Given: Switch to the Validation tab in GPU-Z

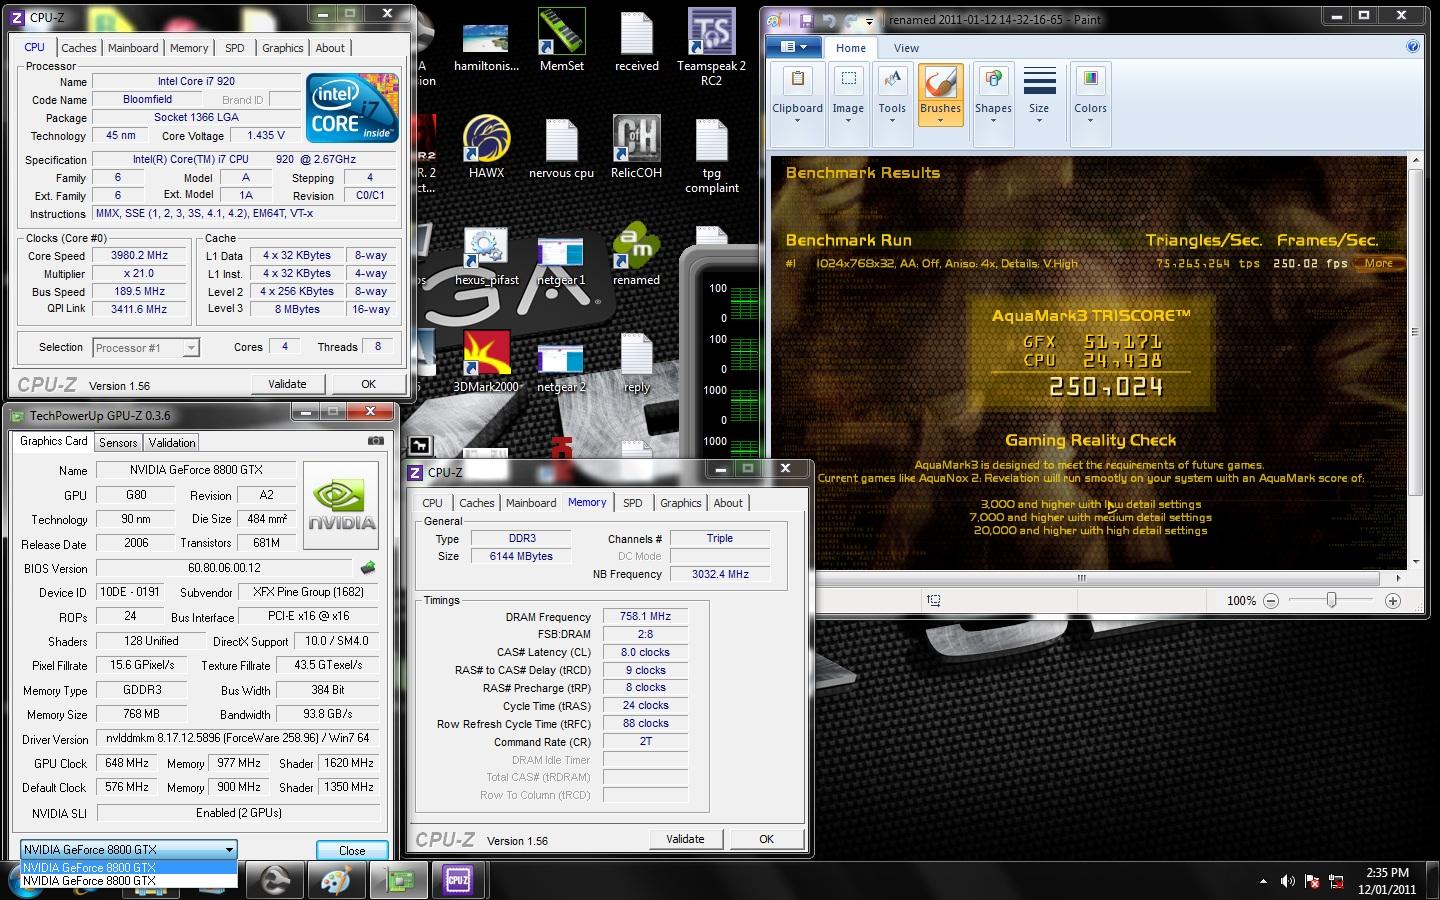Looking at the screenshot, I should 172,442.
